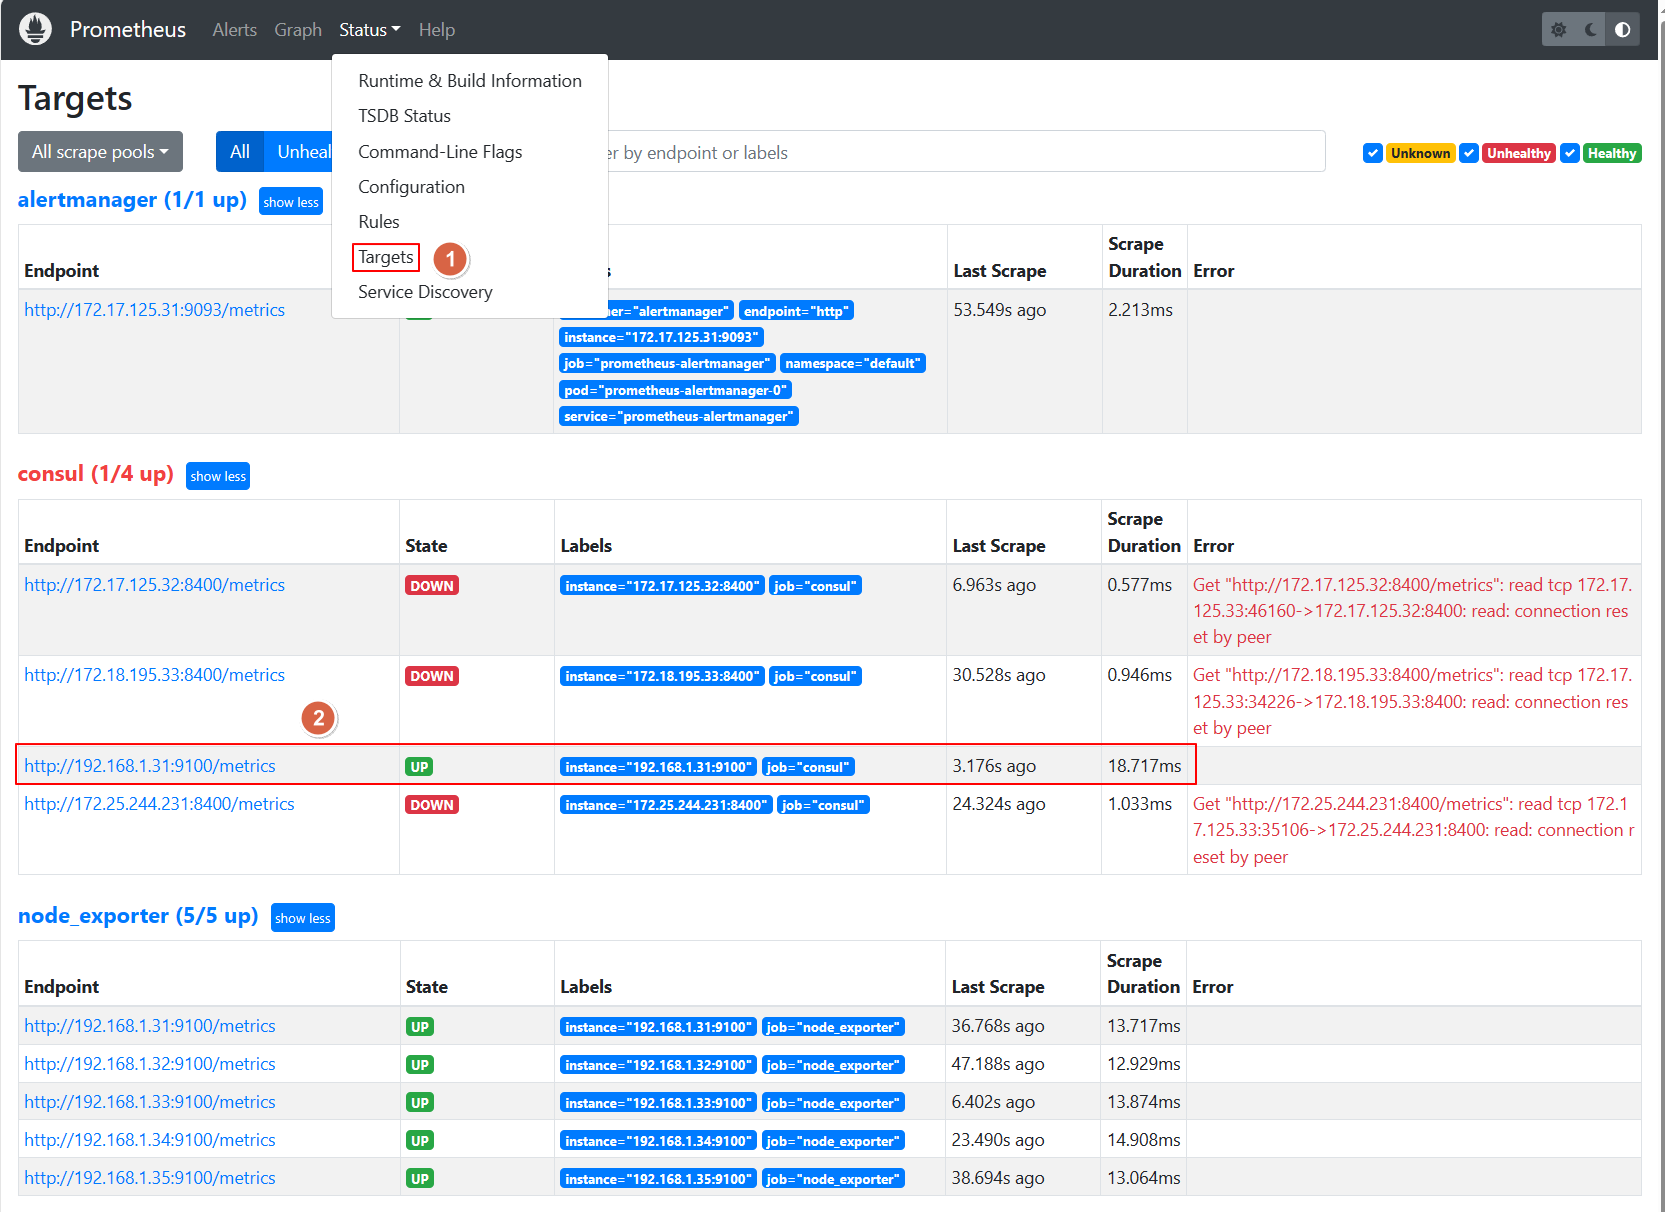This screenshot has width=1665, height=1212.
Task: Open alertmanager endpoint 172.17.125.31:9093/metrics
Action: 155,310
